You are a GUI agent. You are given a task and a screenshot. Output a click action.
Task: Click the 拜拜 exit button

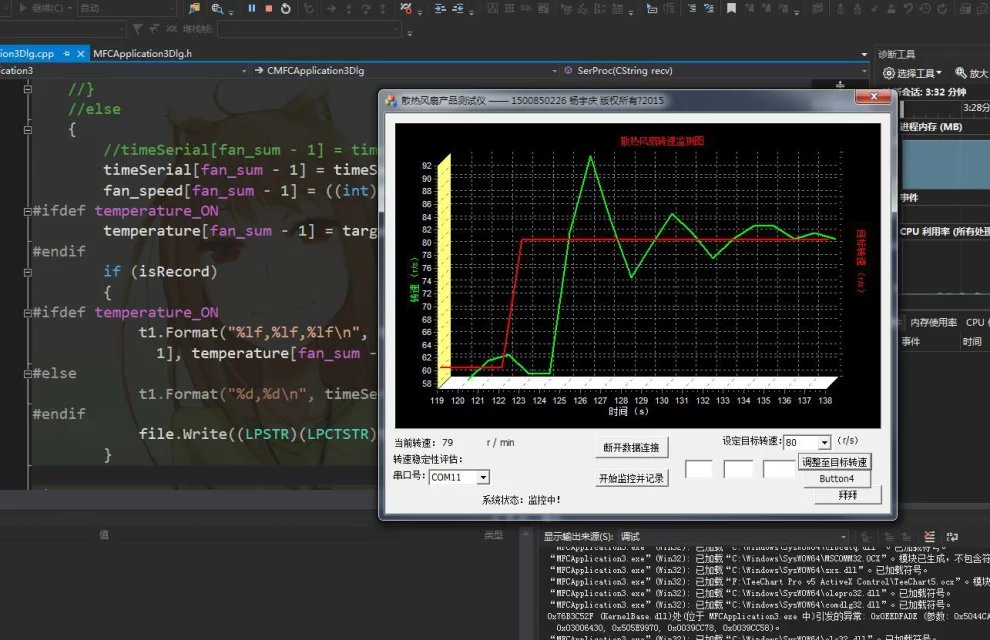tap(847, 495)
